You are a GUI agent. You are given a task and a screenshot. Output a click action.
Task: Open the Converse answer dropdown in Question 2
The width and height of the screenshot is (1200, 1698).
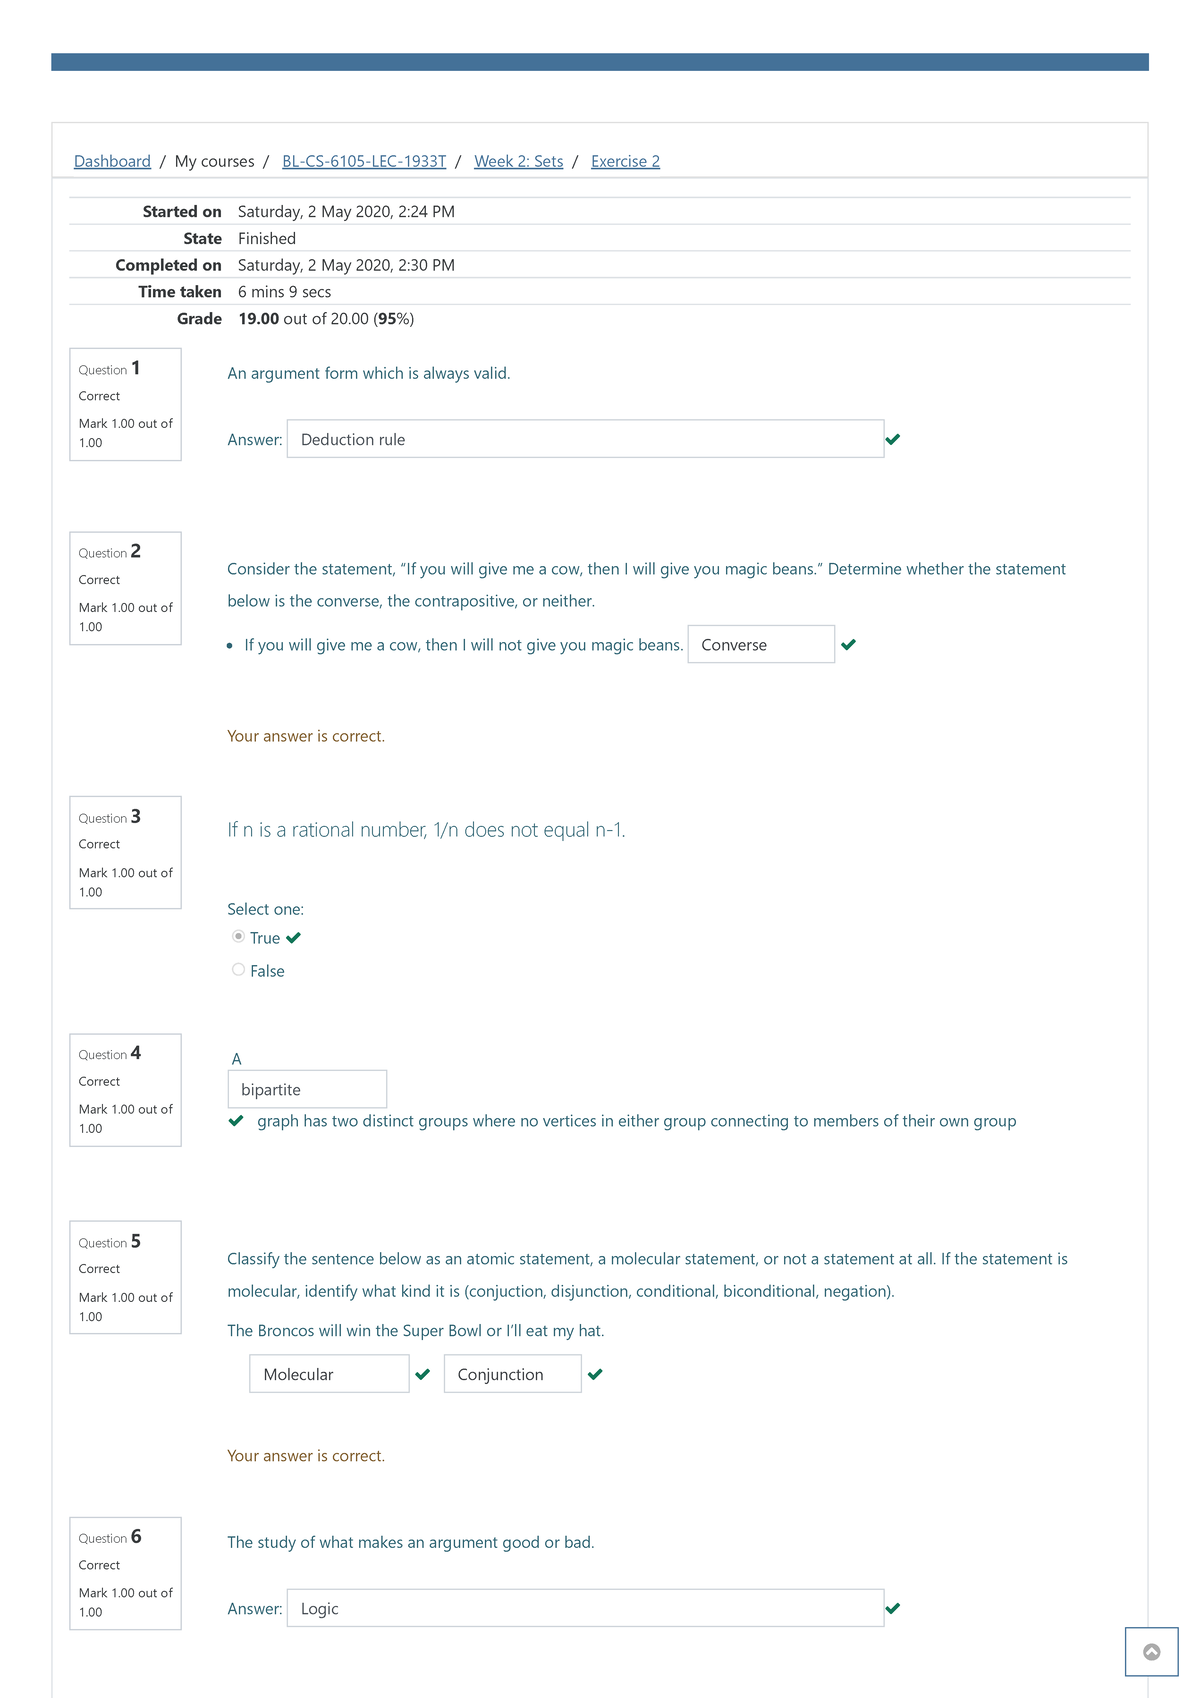click(760, 645)
